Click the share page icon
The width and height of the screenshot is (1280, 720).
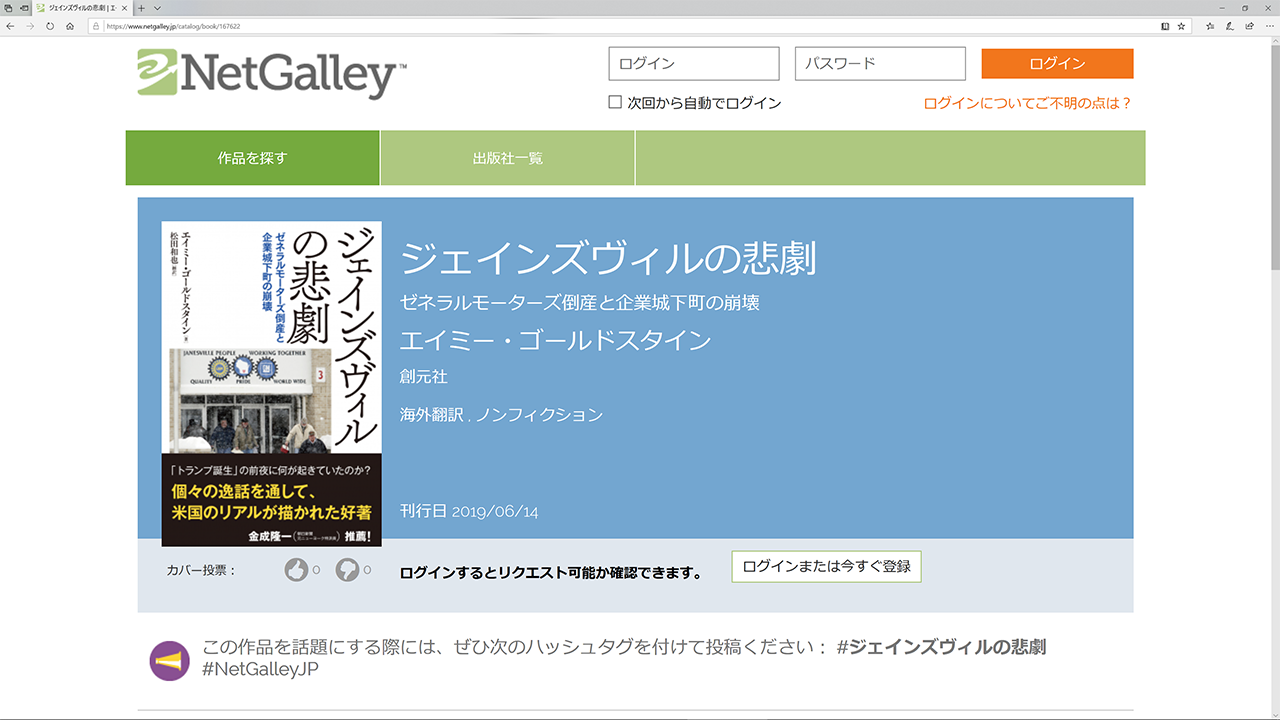click(1250, 26)
